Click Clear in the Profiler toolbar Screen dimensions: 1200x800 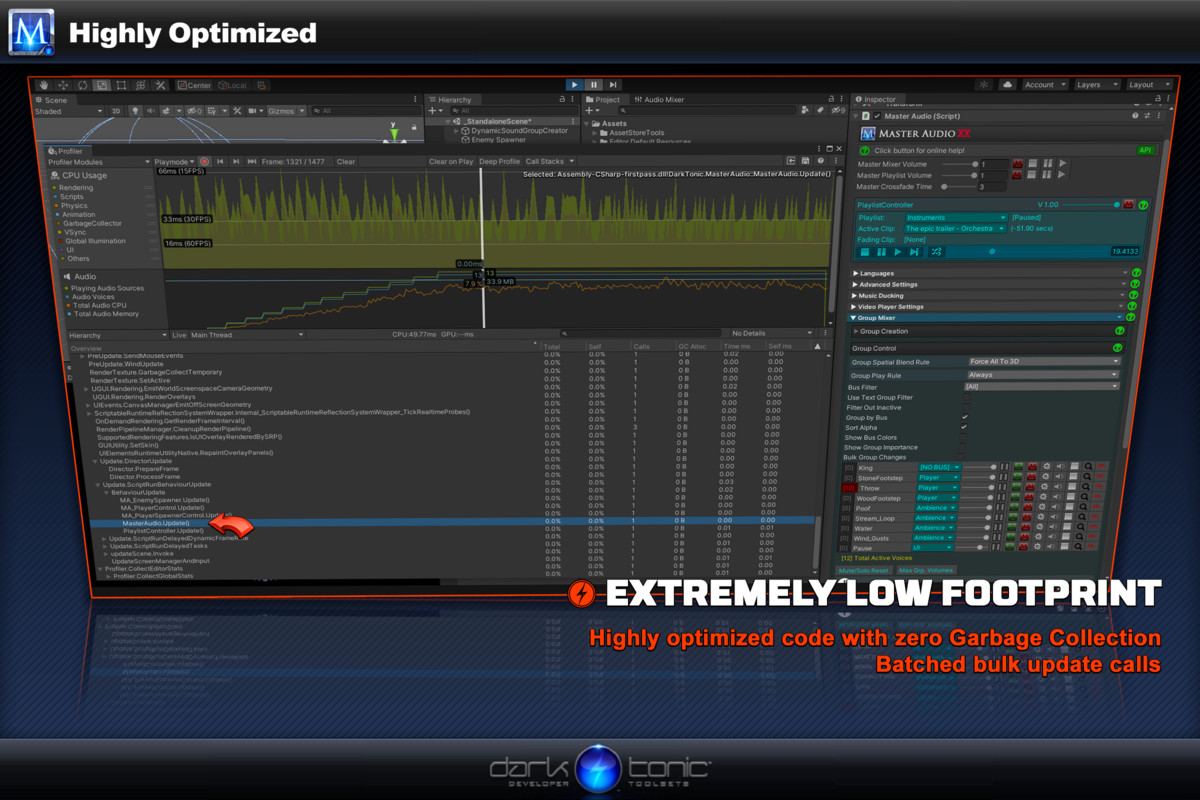pos(346,161)
